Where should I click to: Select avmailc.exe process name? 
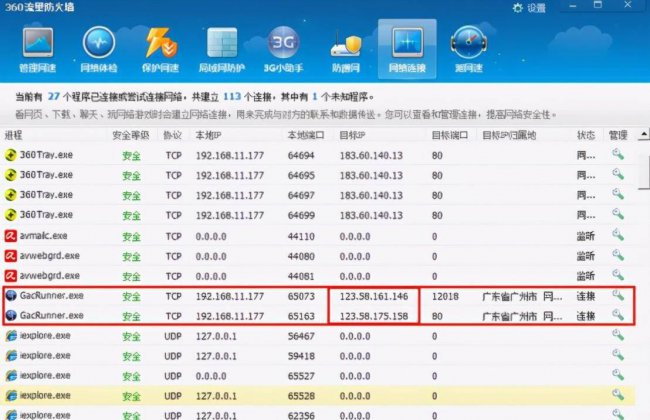pos(44,236)
